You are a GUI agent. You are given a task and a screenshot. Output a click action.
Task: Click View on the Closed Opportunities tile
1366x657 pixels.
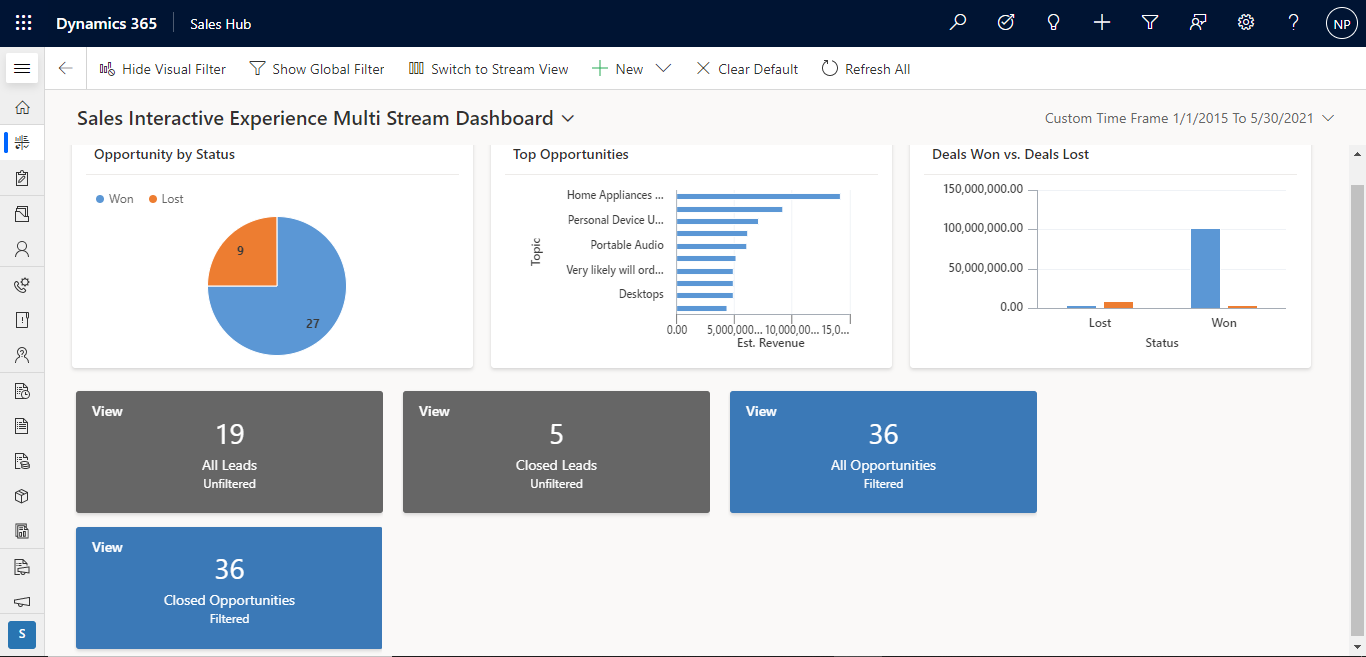pos(107,547)
